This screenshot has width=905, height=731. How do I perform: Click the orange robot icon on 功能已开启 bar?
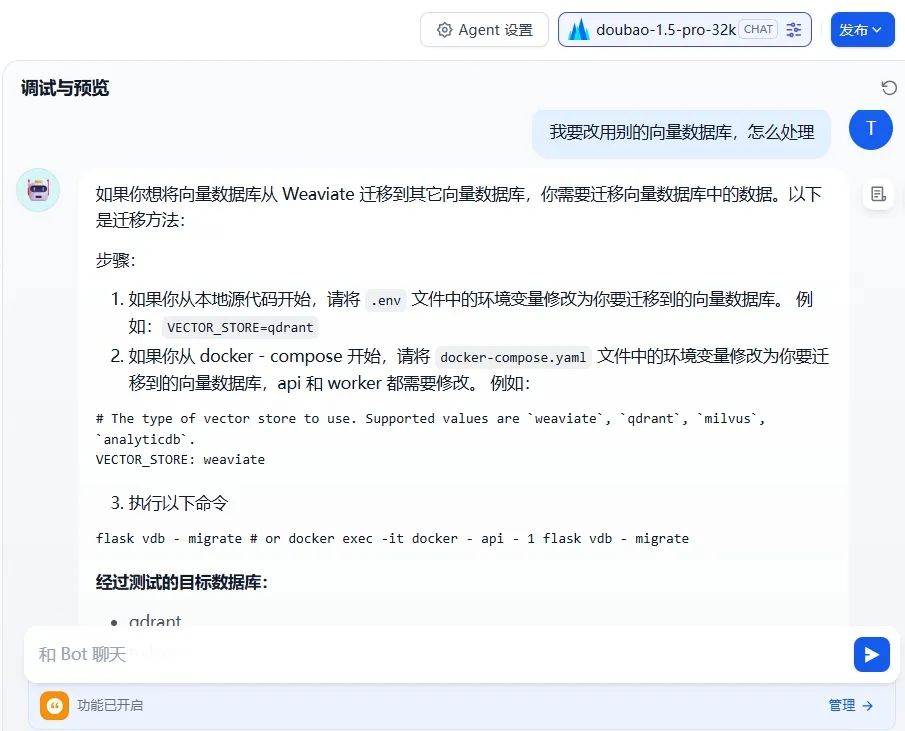[54, 705]
